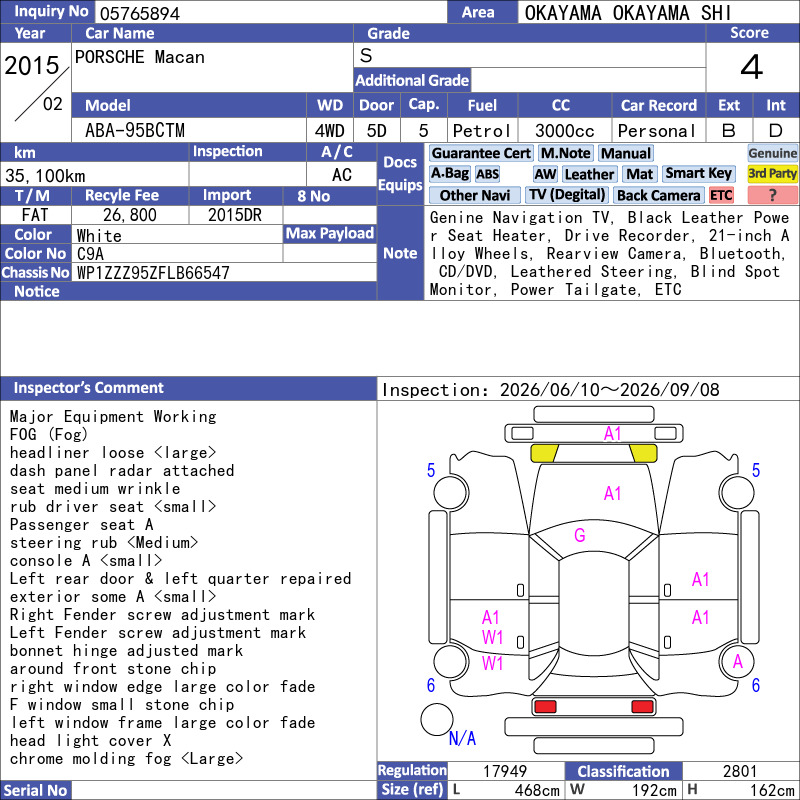
Task: Click the interior grade D
Action: [x=776, y=131]
